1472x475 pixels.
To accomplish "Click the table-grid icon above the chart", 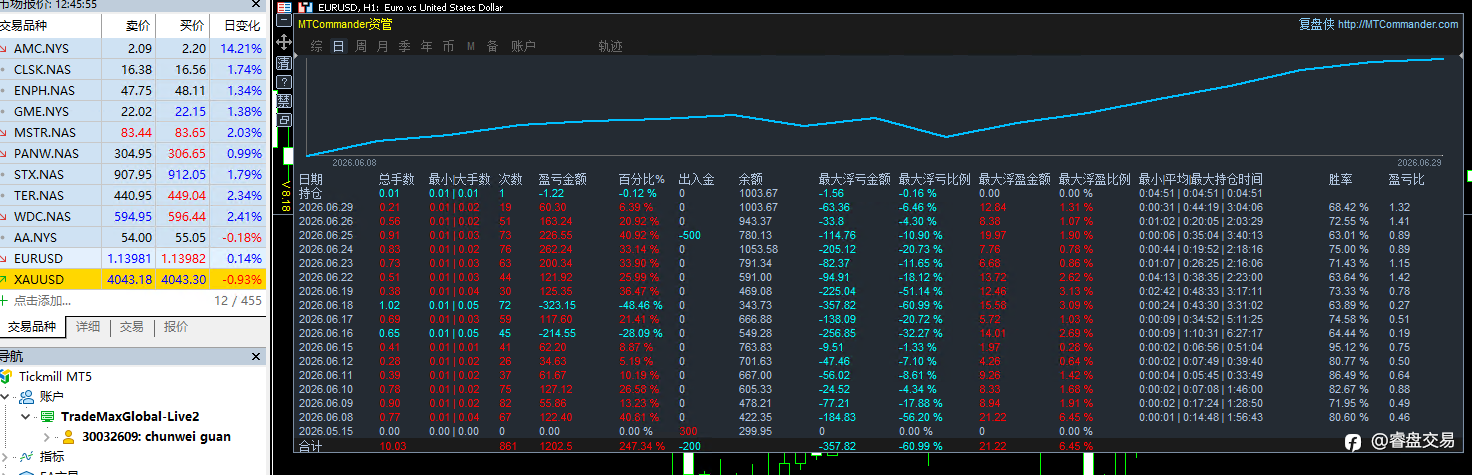I will coord(284,7).
